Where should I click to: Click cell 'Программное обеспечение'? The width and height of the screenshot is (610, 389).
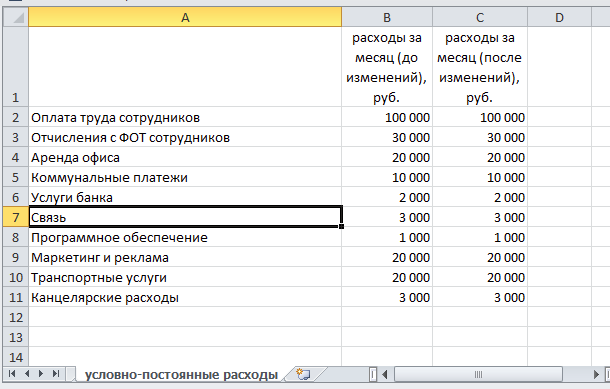tap(185, 237)
